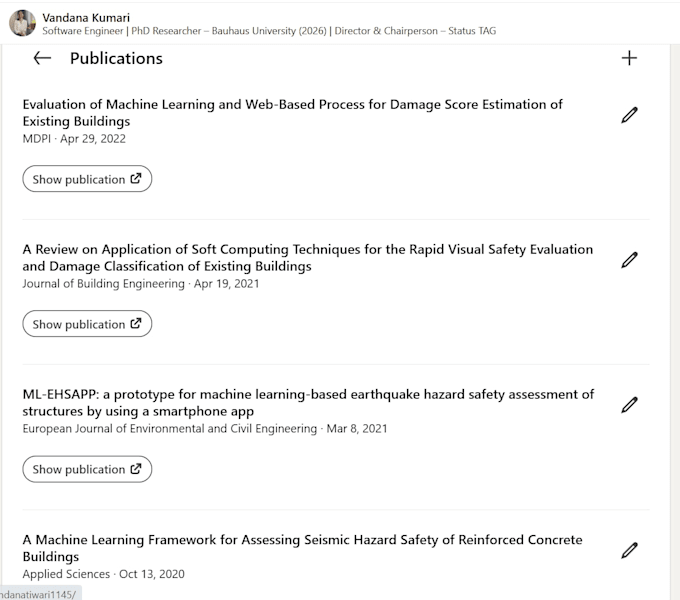Show publication for ML-EHSAPP paper
This screenshot has width=680, height=600.
click(87, 469)
